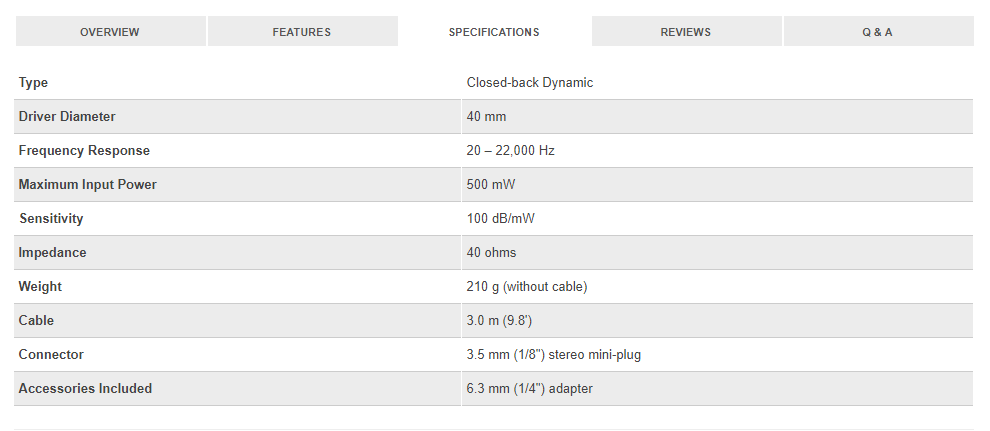Viewport: 990px width, 431px height.
Task: Click the 6.3 mm adapter accessory text
Action: click(529, 389)
